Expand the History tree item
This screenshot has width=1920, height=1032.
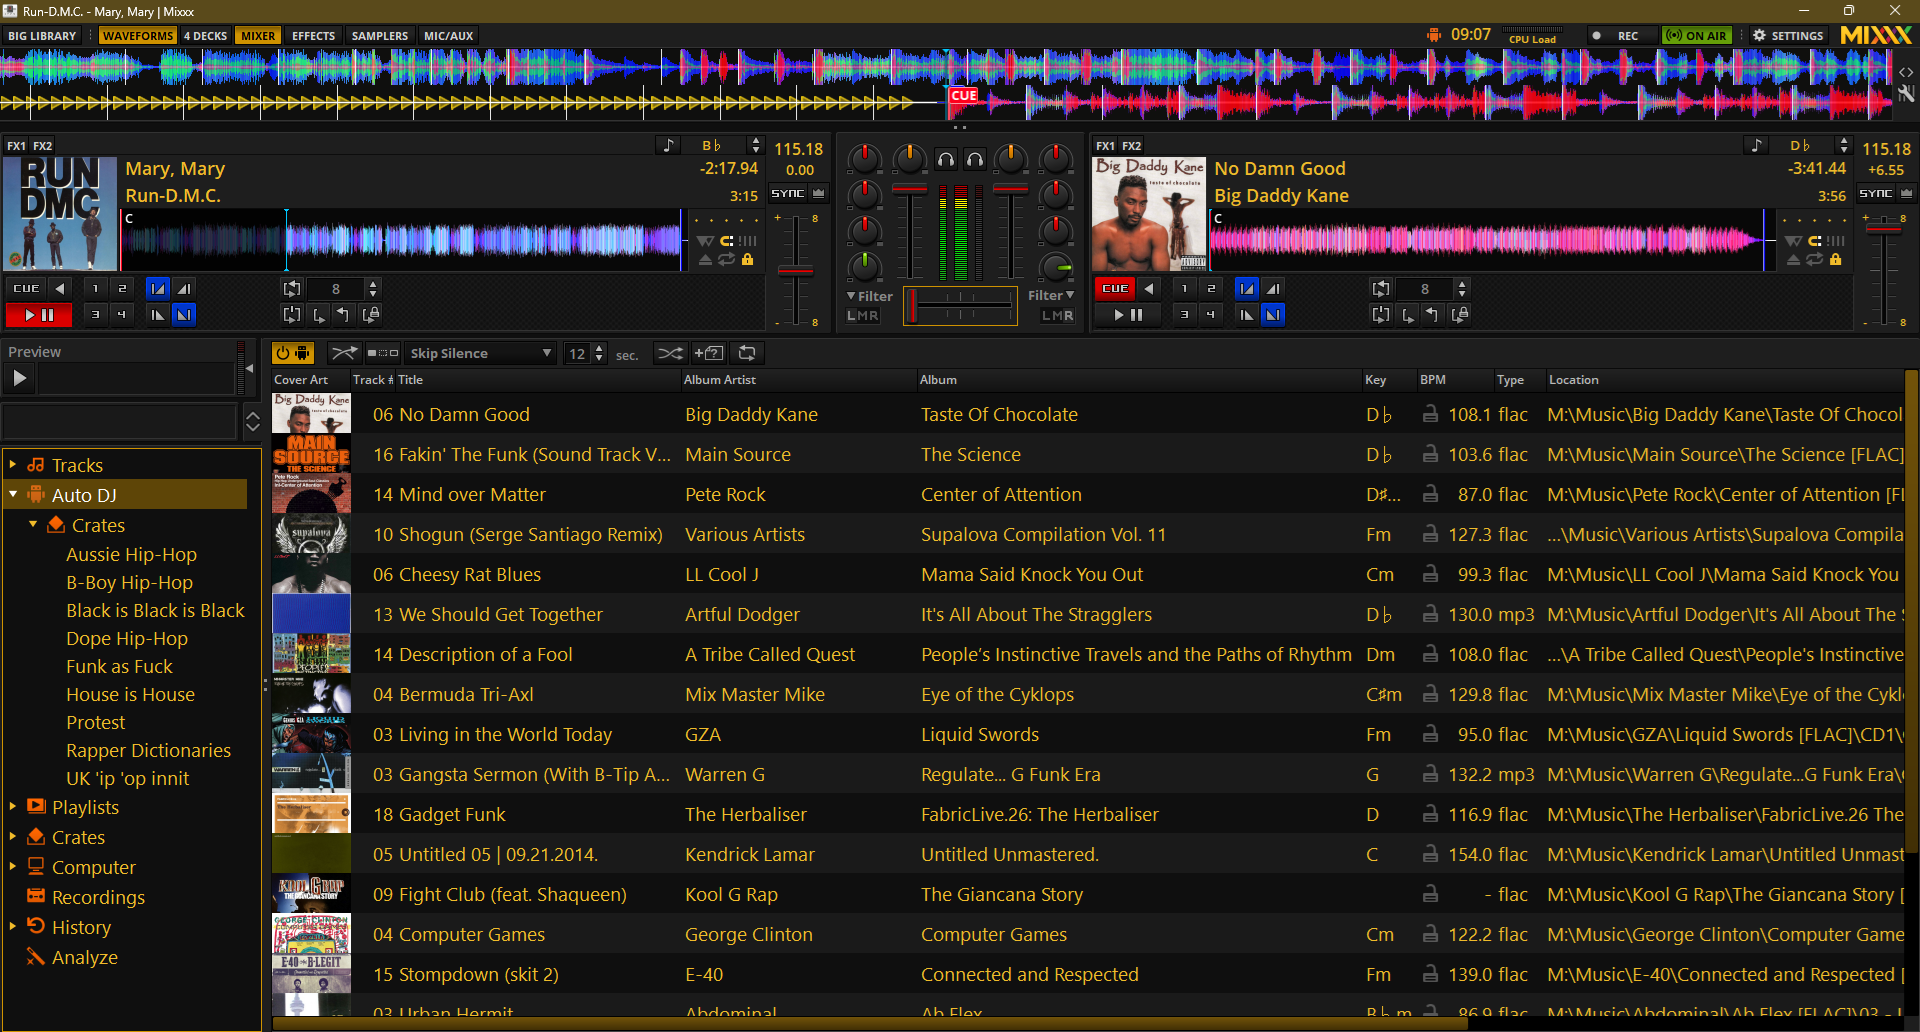tap(12, 926)
